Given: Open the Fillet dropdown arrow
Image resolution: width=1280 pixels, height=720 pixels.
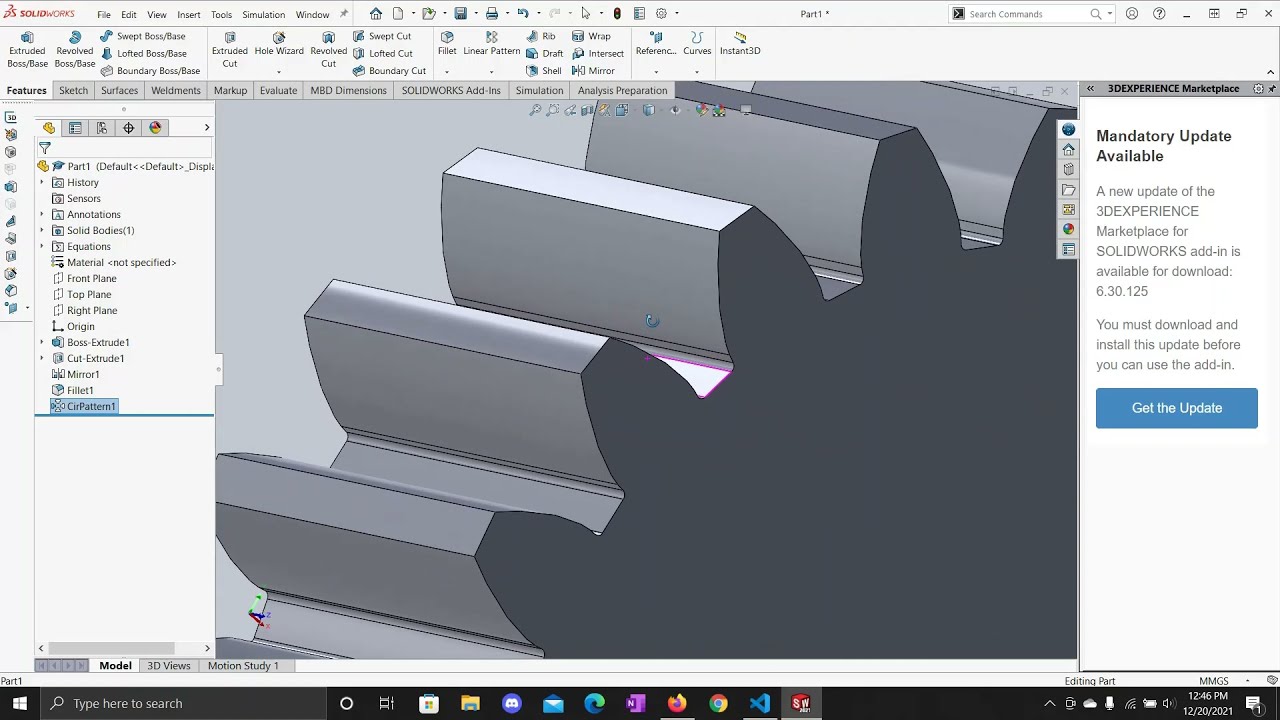Looking at the screenshot, I should coord(447,72).
